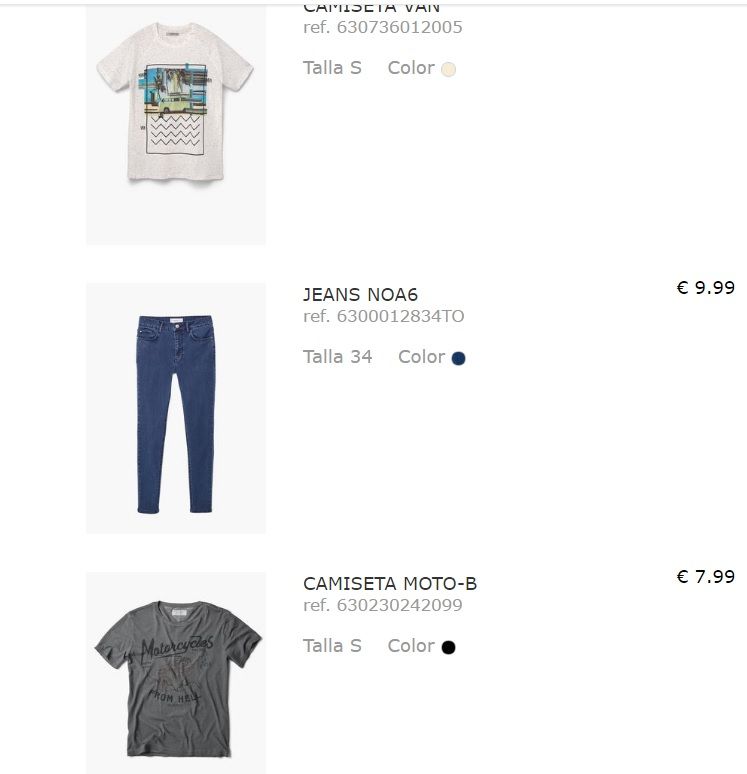Select the cream color swatch

tap(448, 69)
